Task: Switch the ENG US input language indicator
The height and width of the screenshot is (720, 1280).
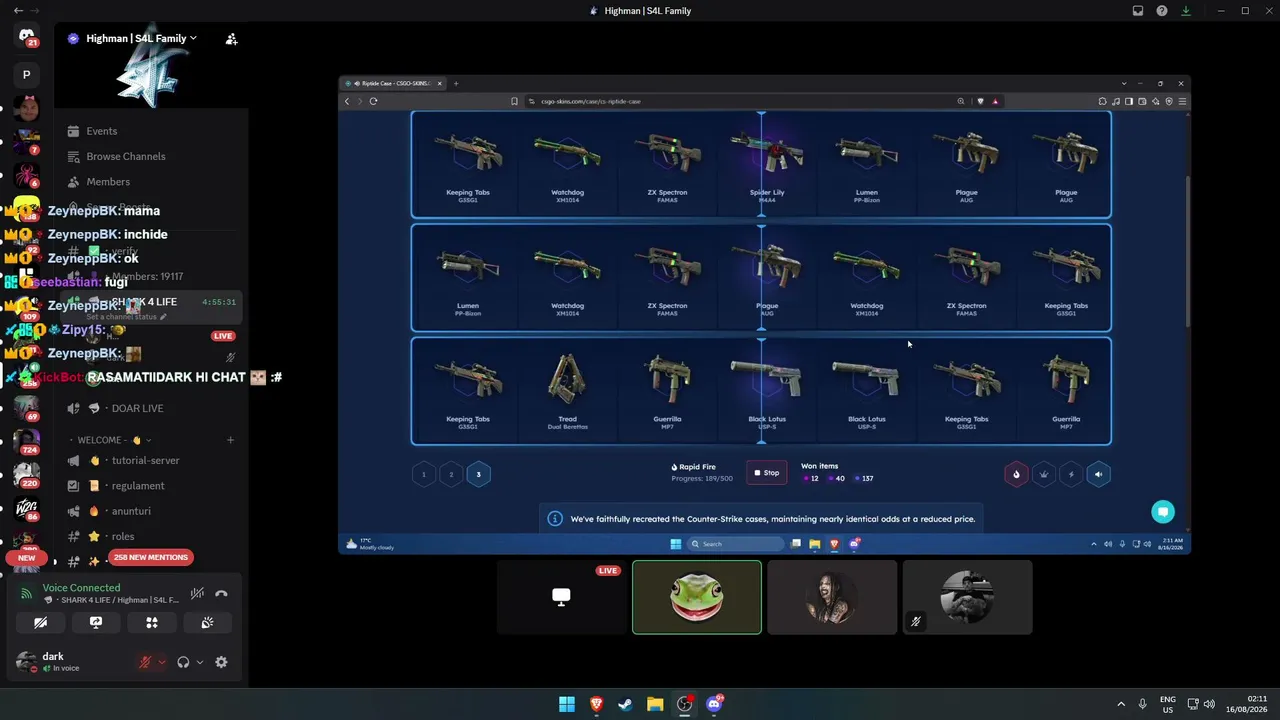Action: point(1168,704)
